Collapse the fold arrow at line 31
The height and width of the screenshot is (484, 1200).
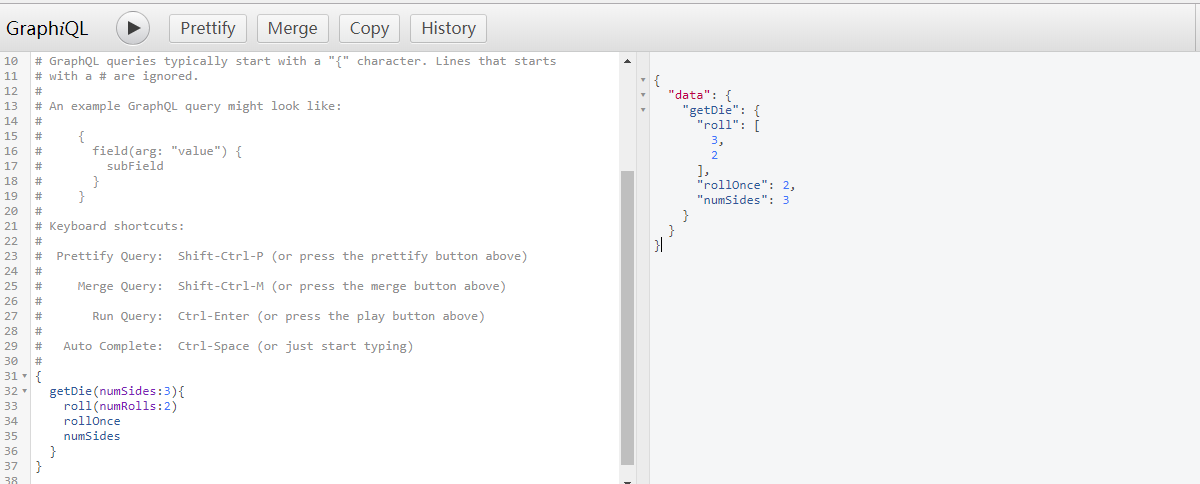coord(25,376)
